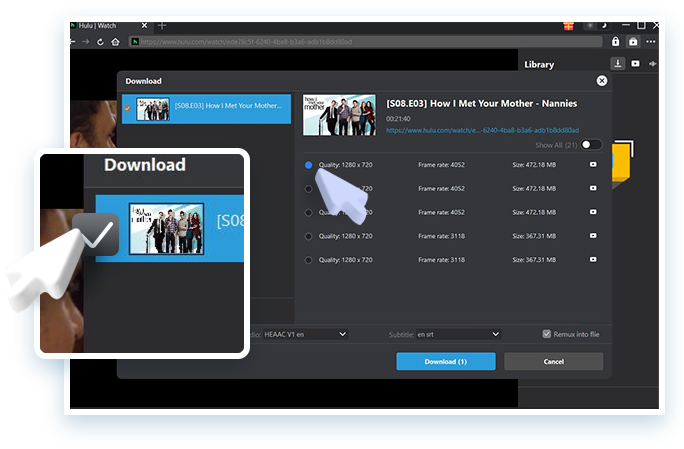Click the 00:21:40 duration text

coord(398,119)
